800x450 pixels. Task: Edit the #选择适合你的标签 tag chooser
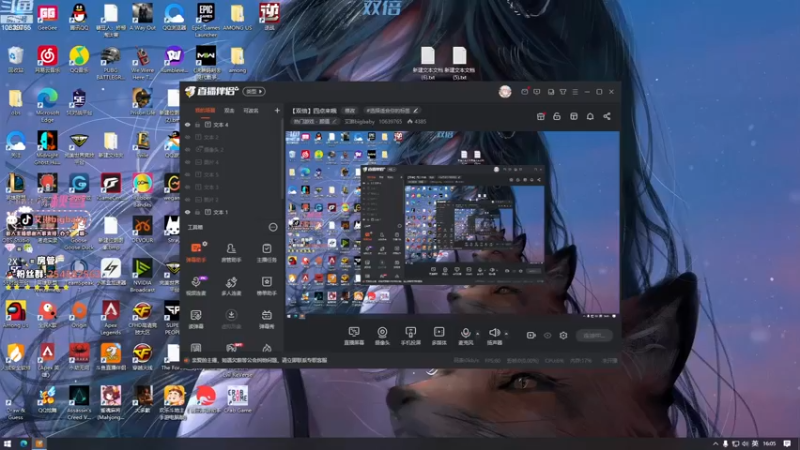tap(392, 111)
